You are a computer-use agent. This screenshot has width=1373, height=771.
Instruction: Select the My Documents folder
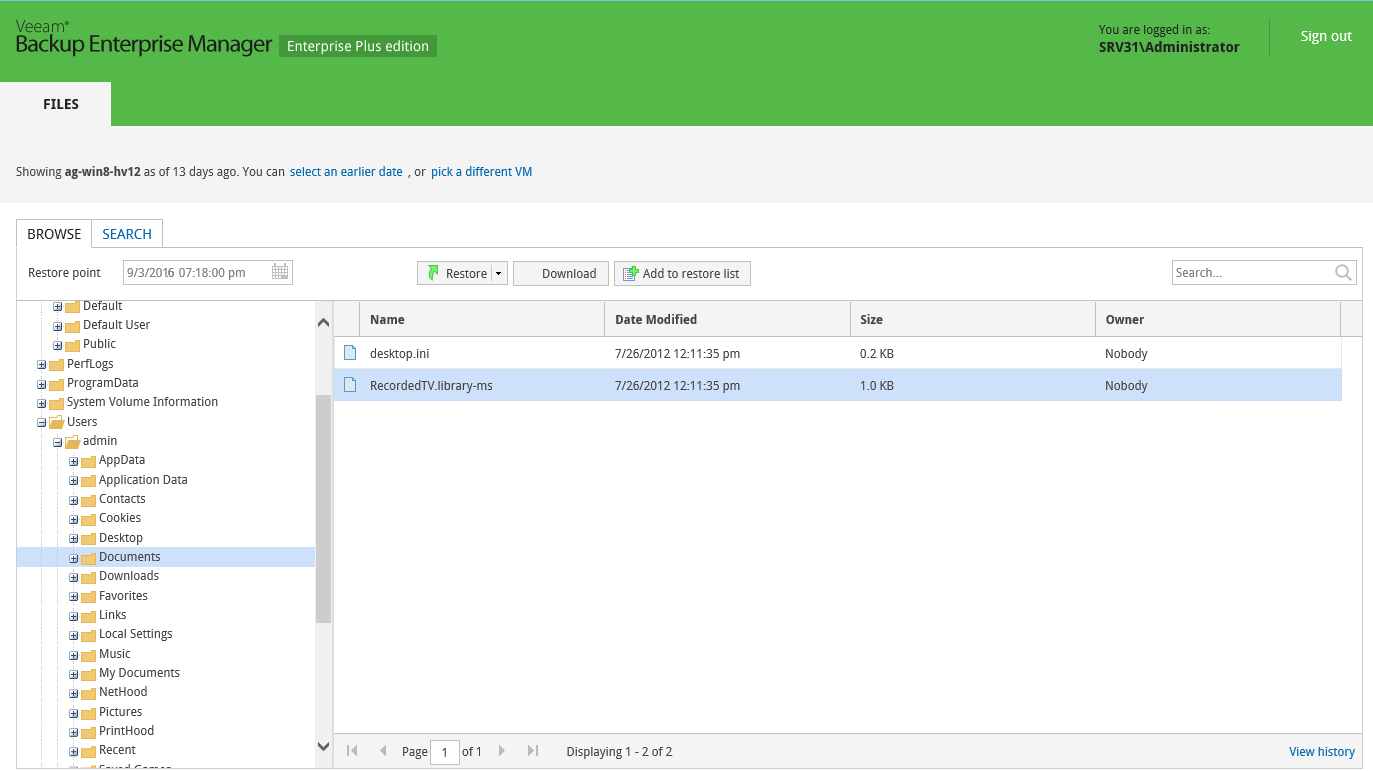tap(139, 673)
